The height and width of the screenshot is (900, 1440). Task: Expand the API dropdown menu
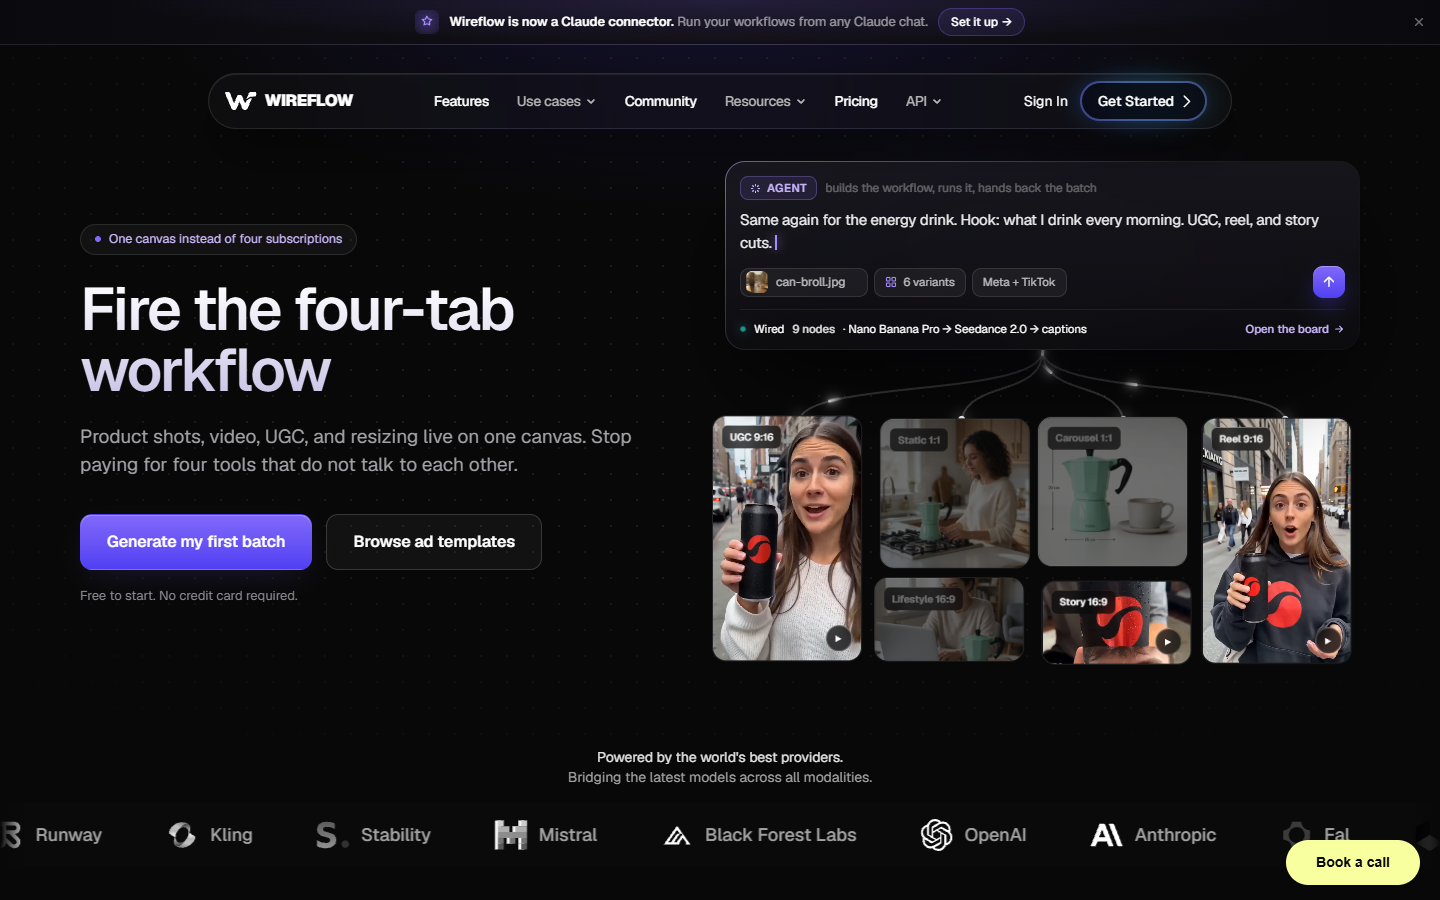tap(923, 101)
